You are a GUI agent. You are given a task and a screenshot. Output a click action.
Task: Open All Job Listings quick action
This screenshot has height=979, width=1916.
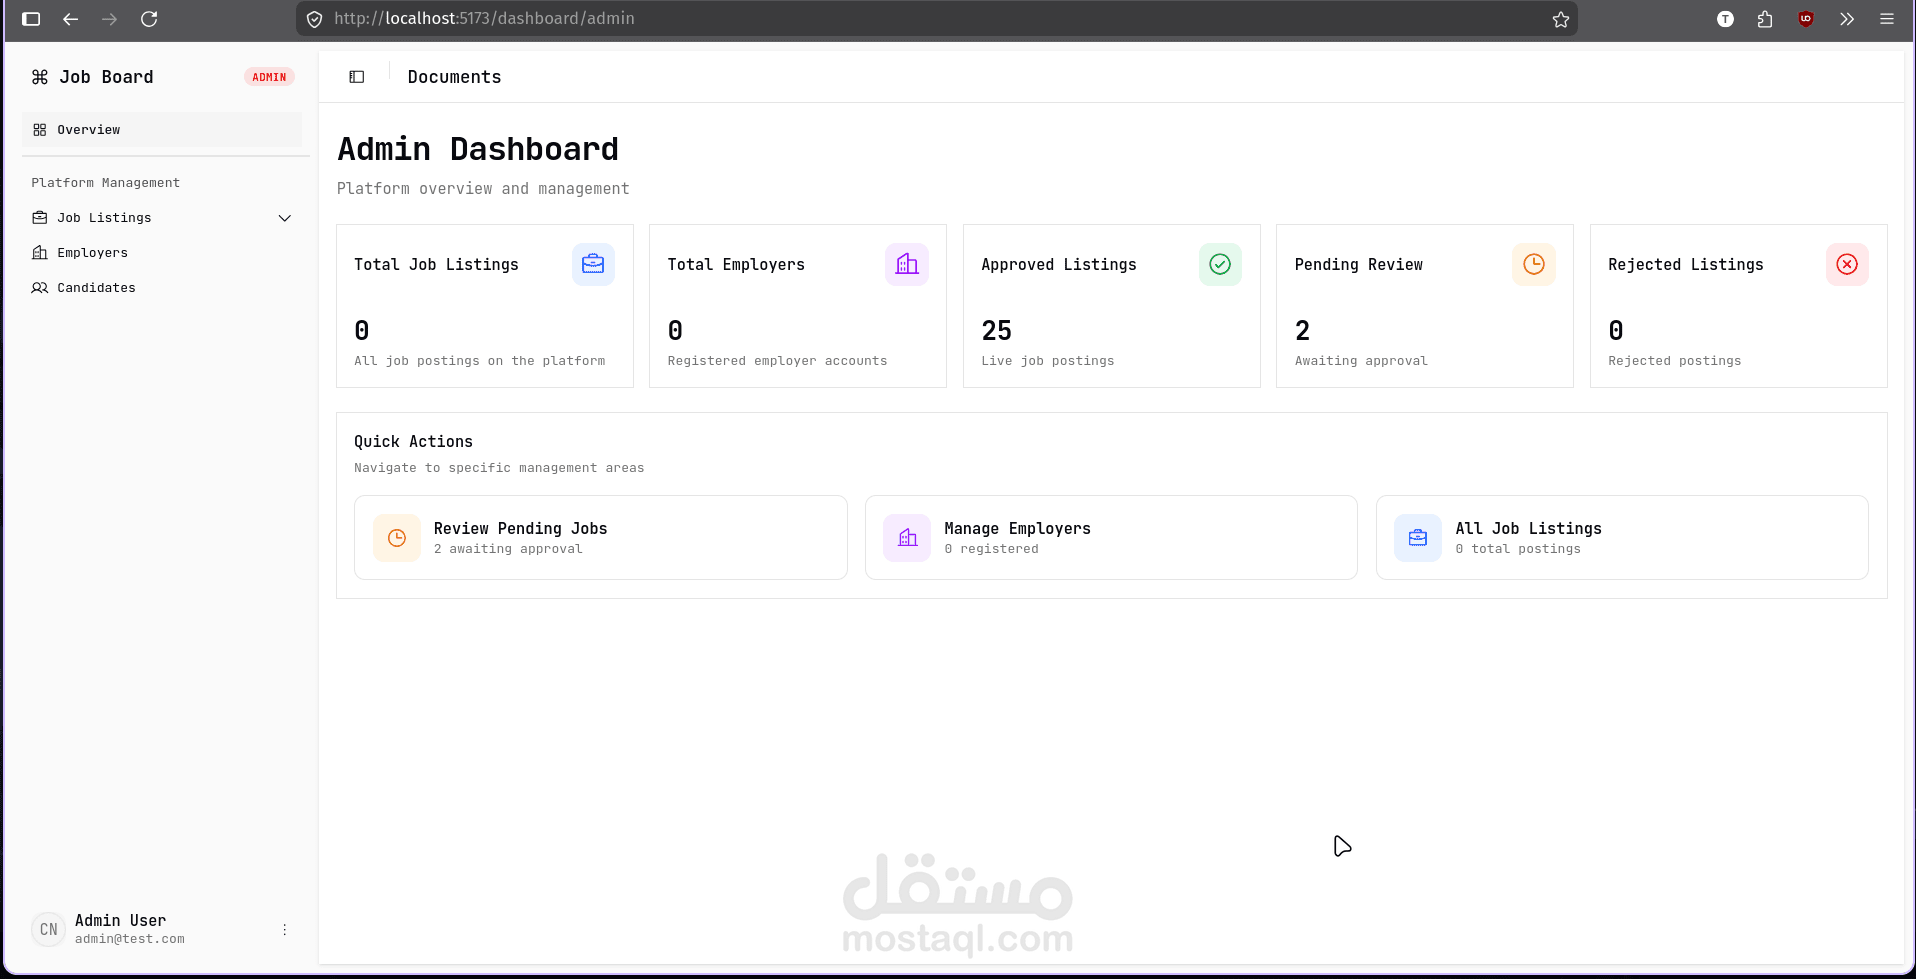1622,538
